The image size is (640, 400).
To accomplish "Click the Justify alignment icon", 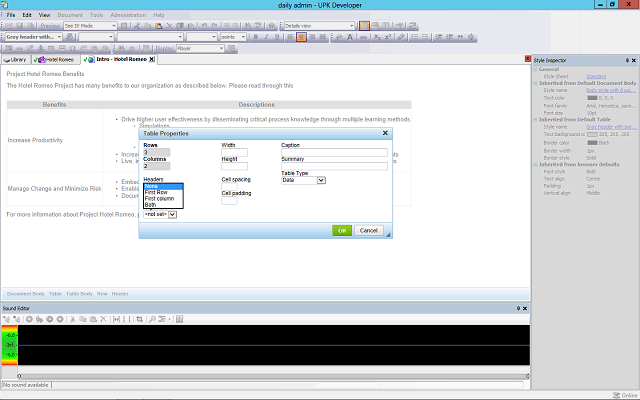I will pos(323,37).
